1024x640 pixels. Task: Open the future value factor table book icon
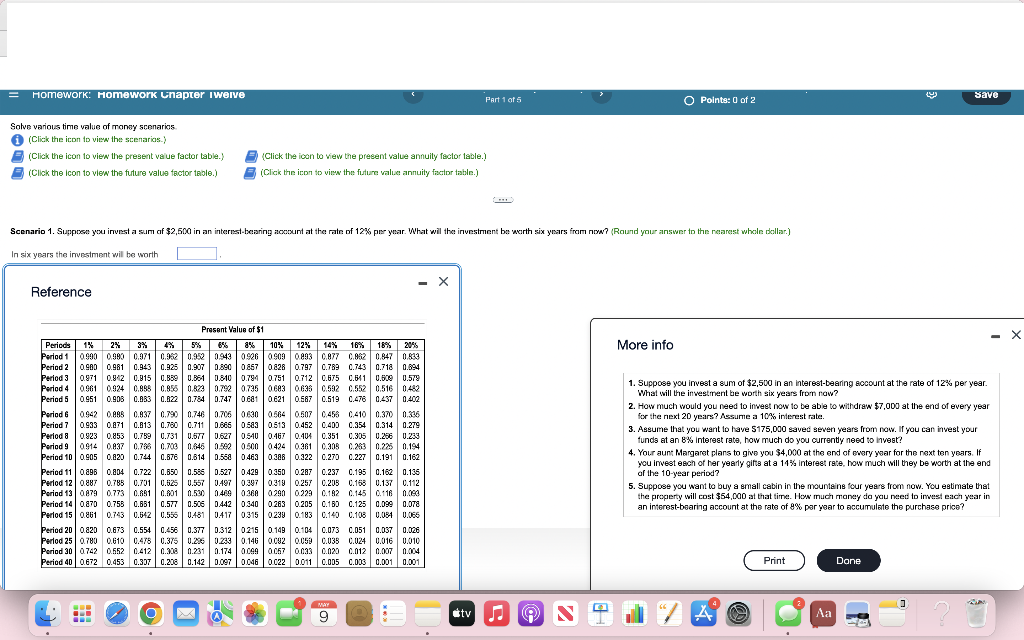coord(18,173)
